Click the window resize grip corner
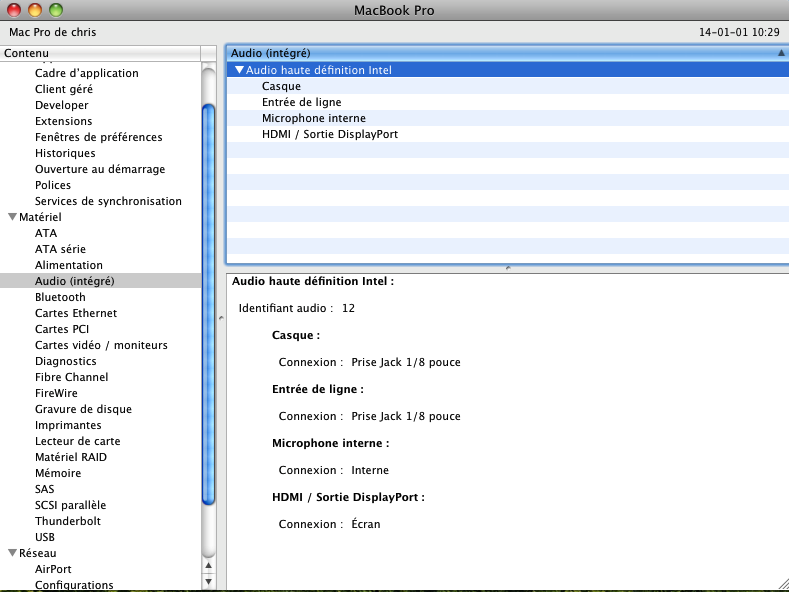Image resolution: width=789 pixels, height=592 pixels. (782, 585)
